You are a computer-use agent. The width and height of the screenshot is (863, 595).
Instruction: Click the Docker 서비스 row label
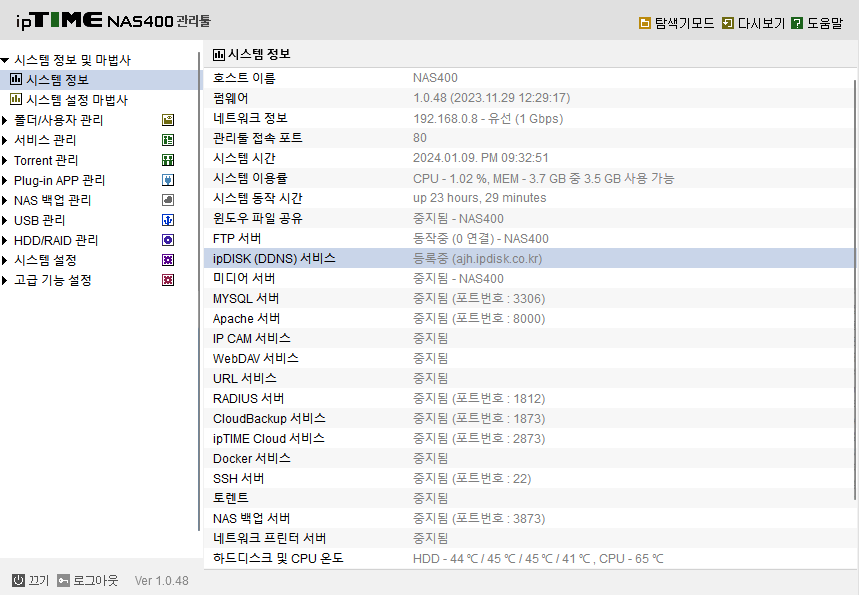[252, 458]
